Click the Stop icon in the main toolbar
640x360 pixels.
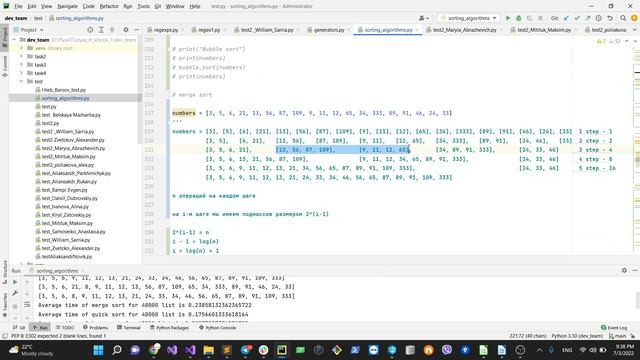(540, 18)
